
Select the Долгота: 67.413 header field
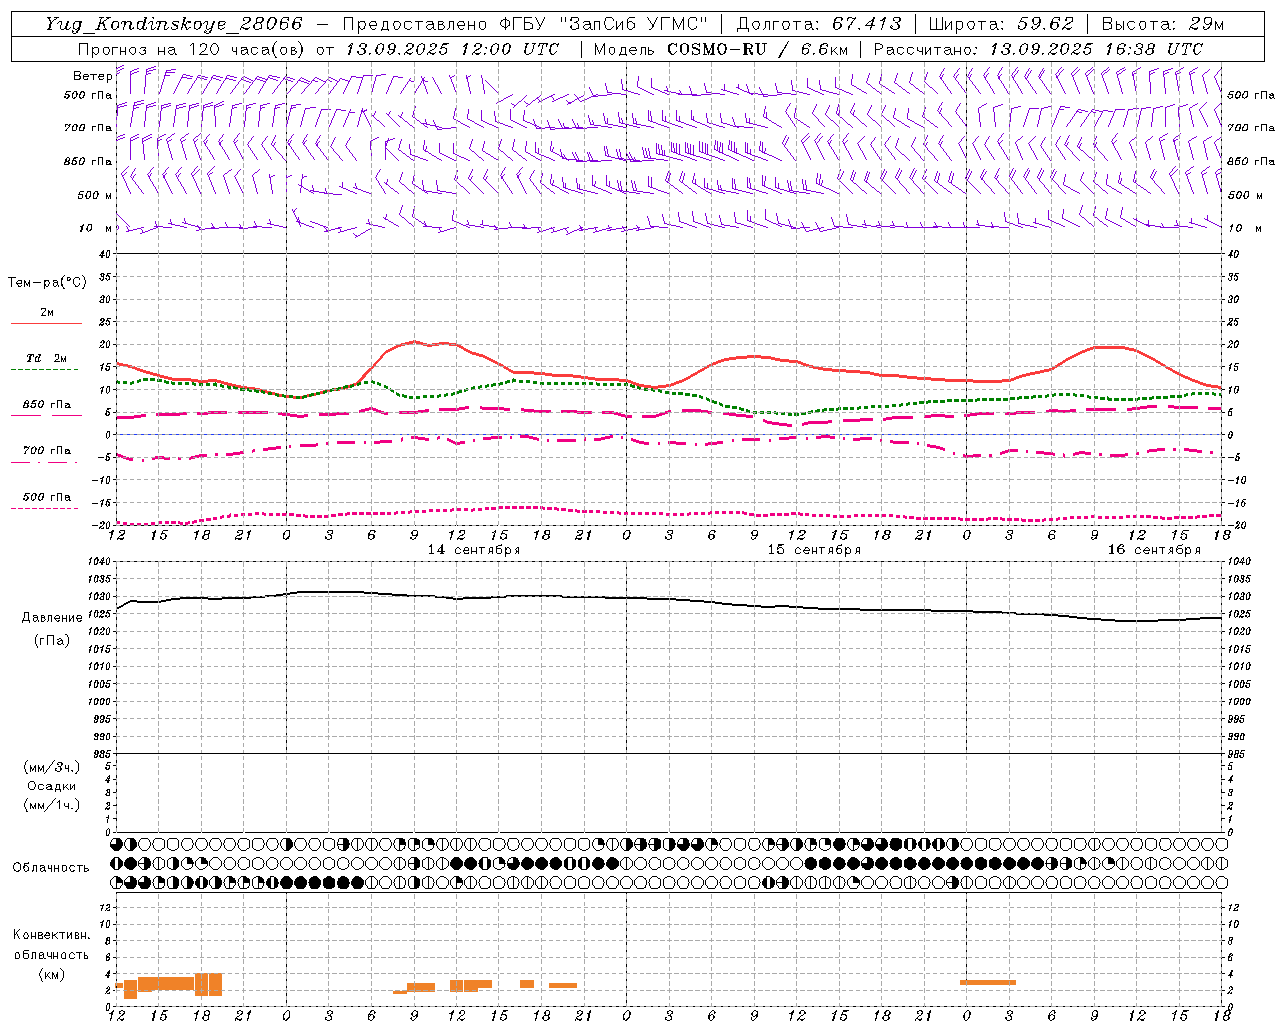pyautogui.click(x=820, y=24)
